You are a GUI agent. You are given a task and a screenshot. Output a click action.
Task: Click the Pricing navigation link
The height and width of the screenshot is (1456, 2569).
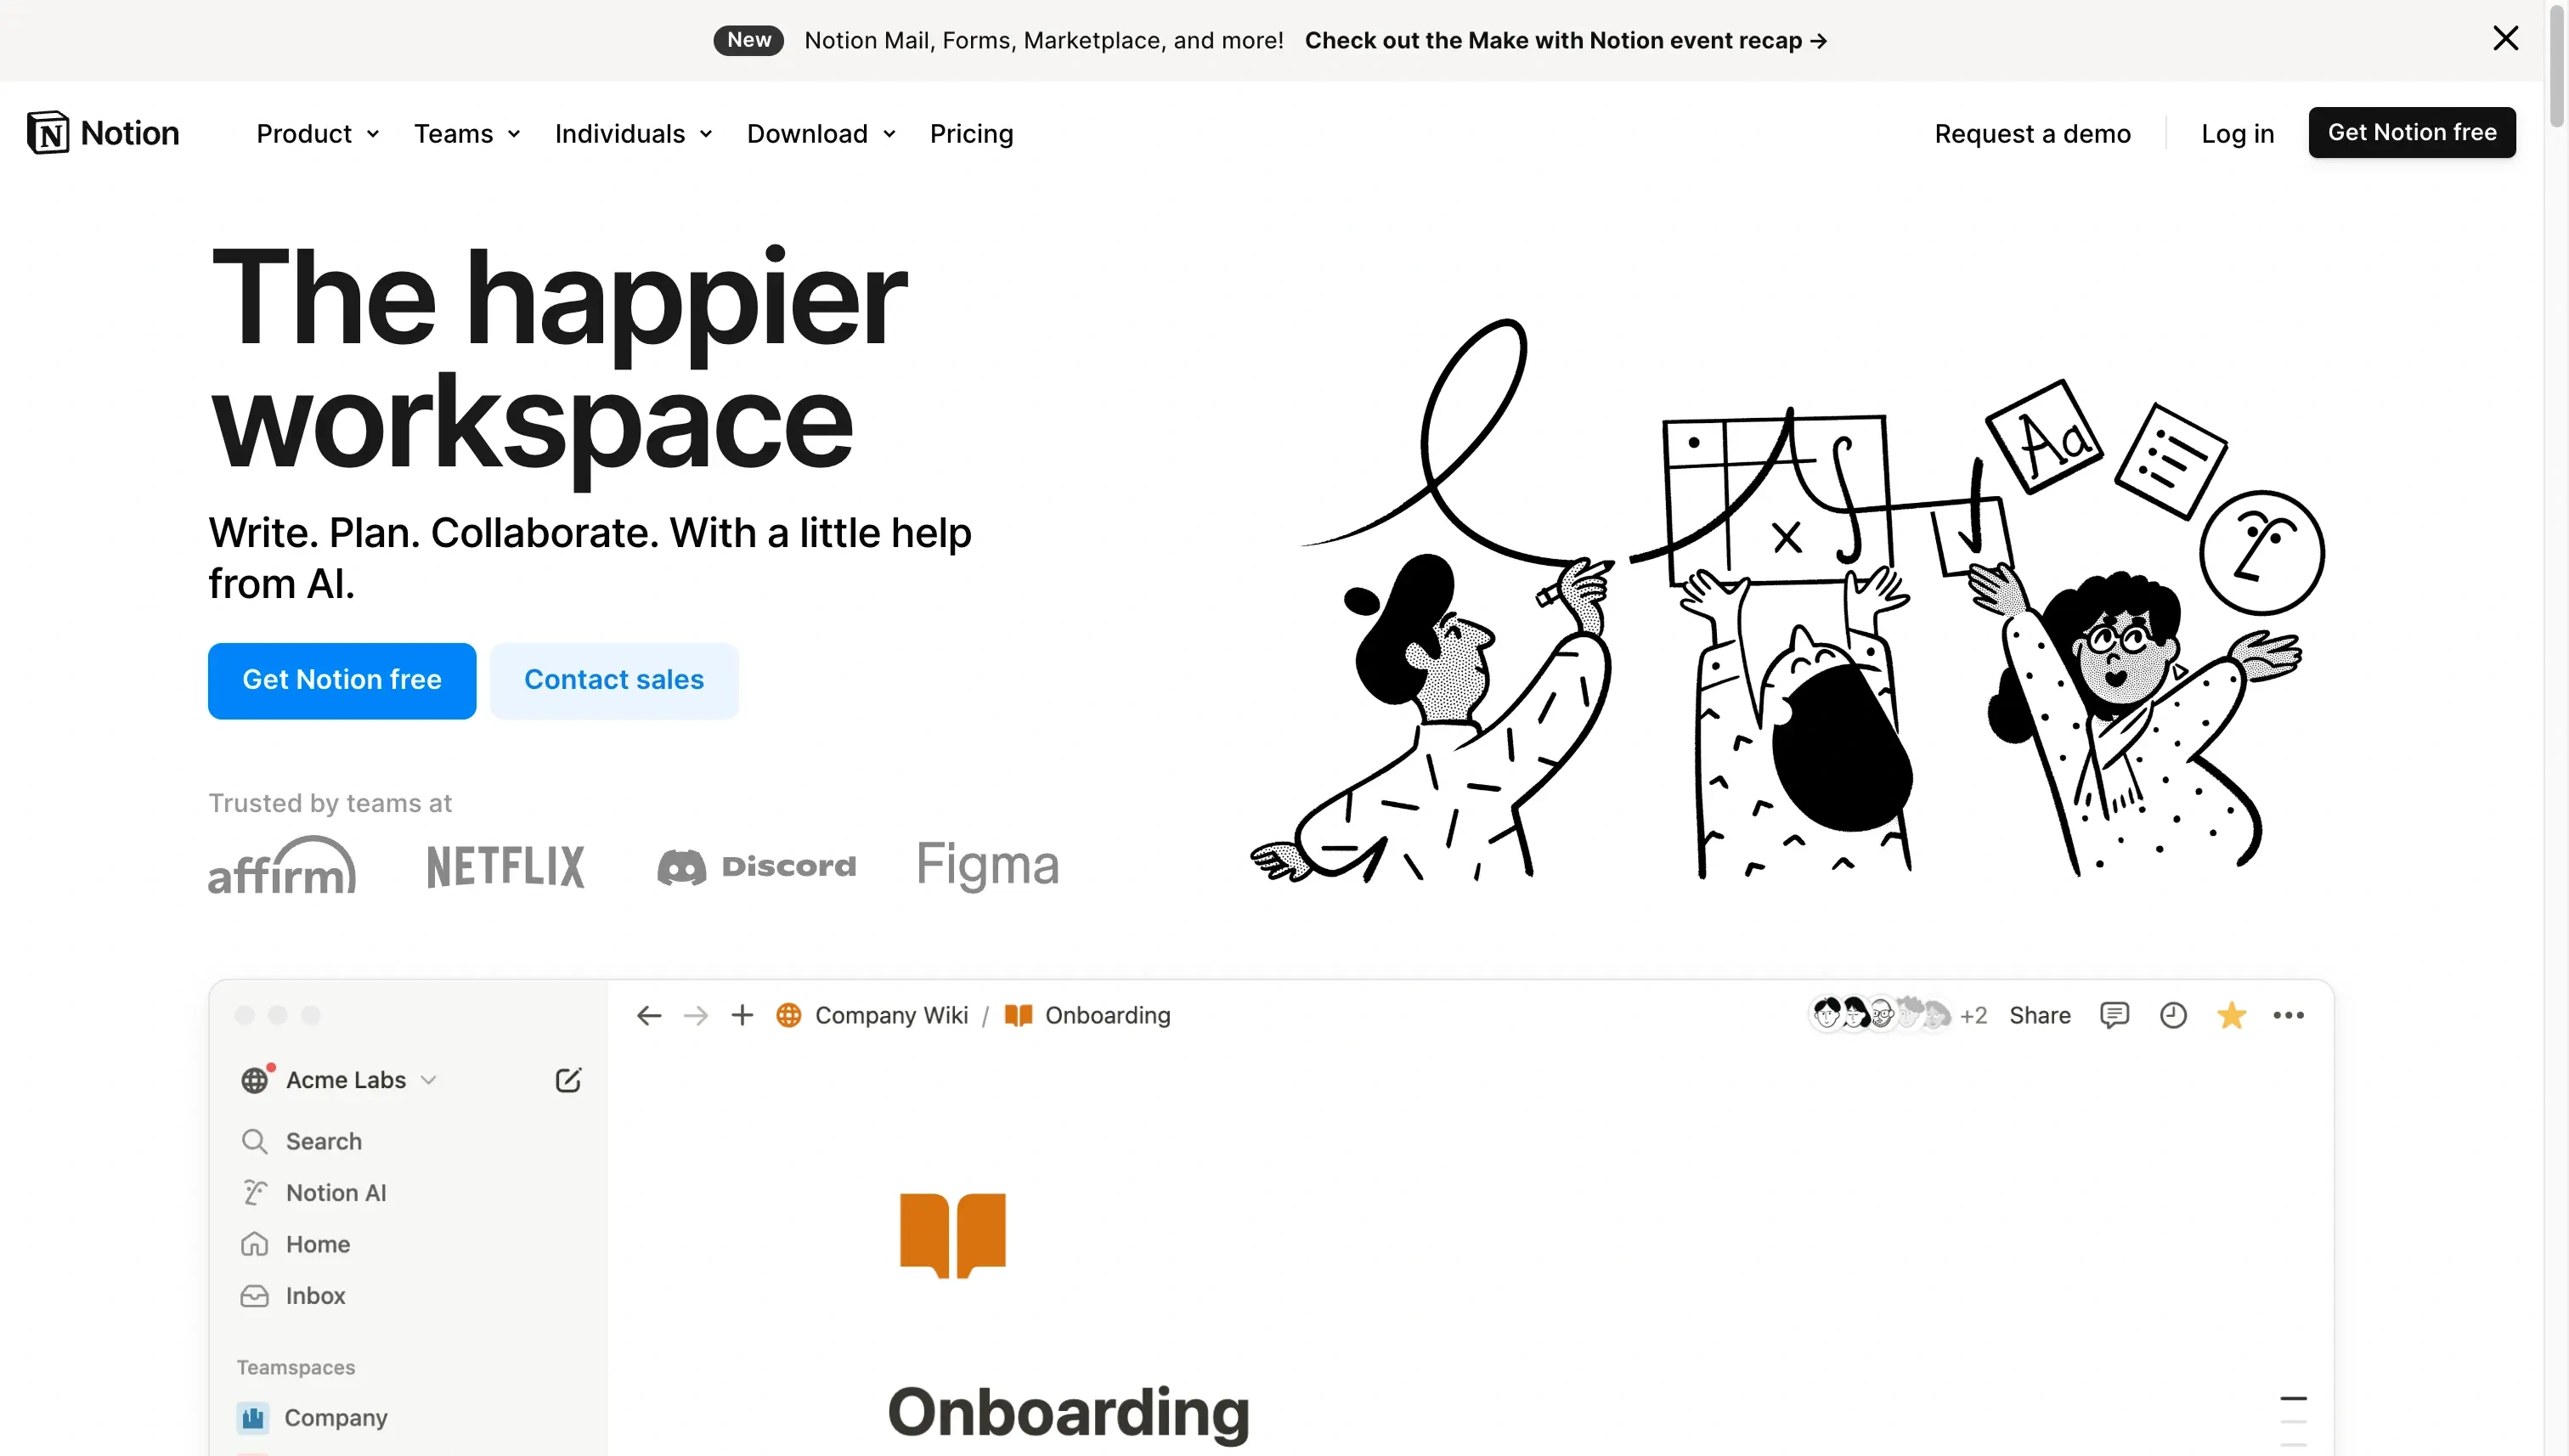(972, 133)
